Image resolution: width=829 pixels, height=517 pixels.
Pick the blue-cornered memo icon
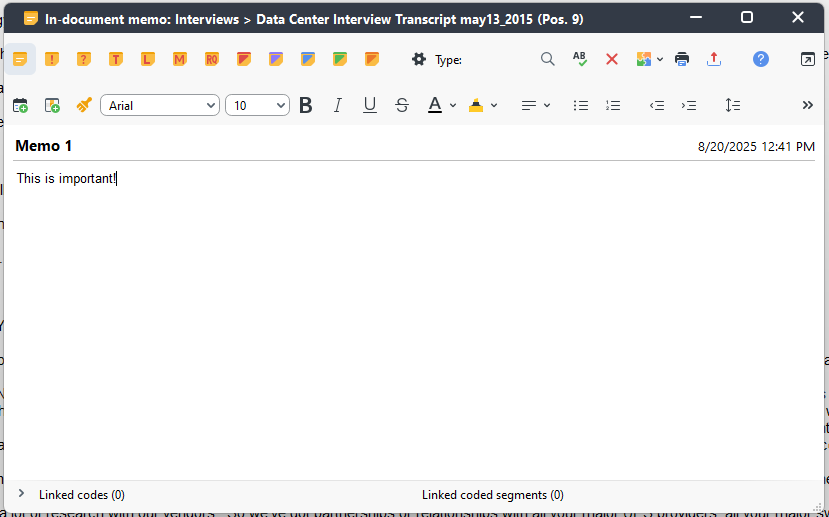point(308,59)
